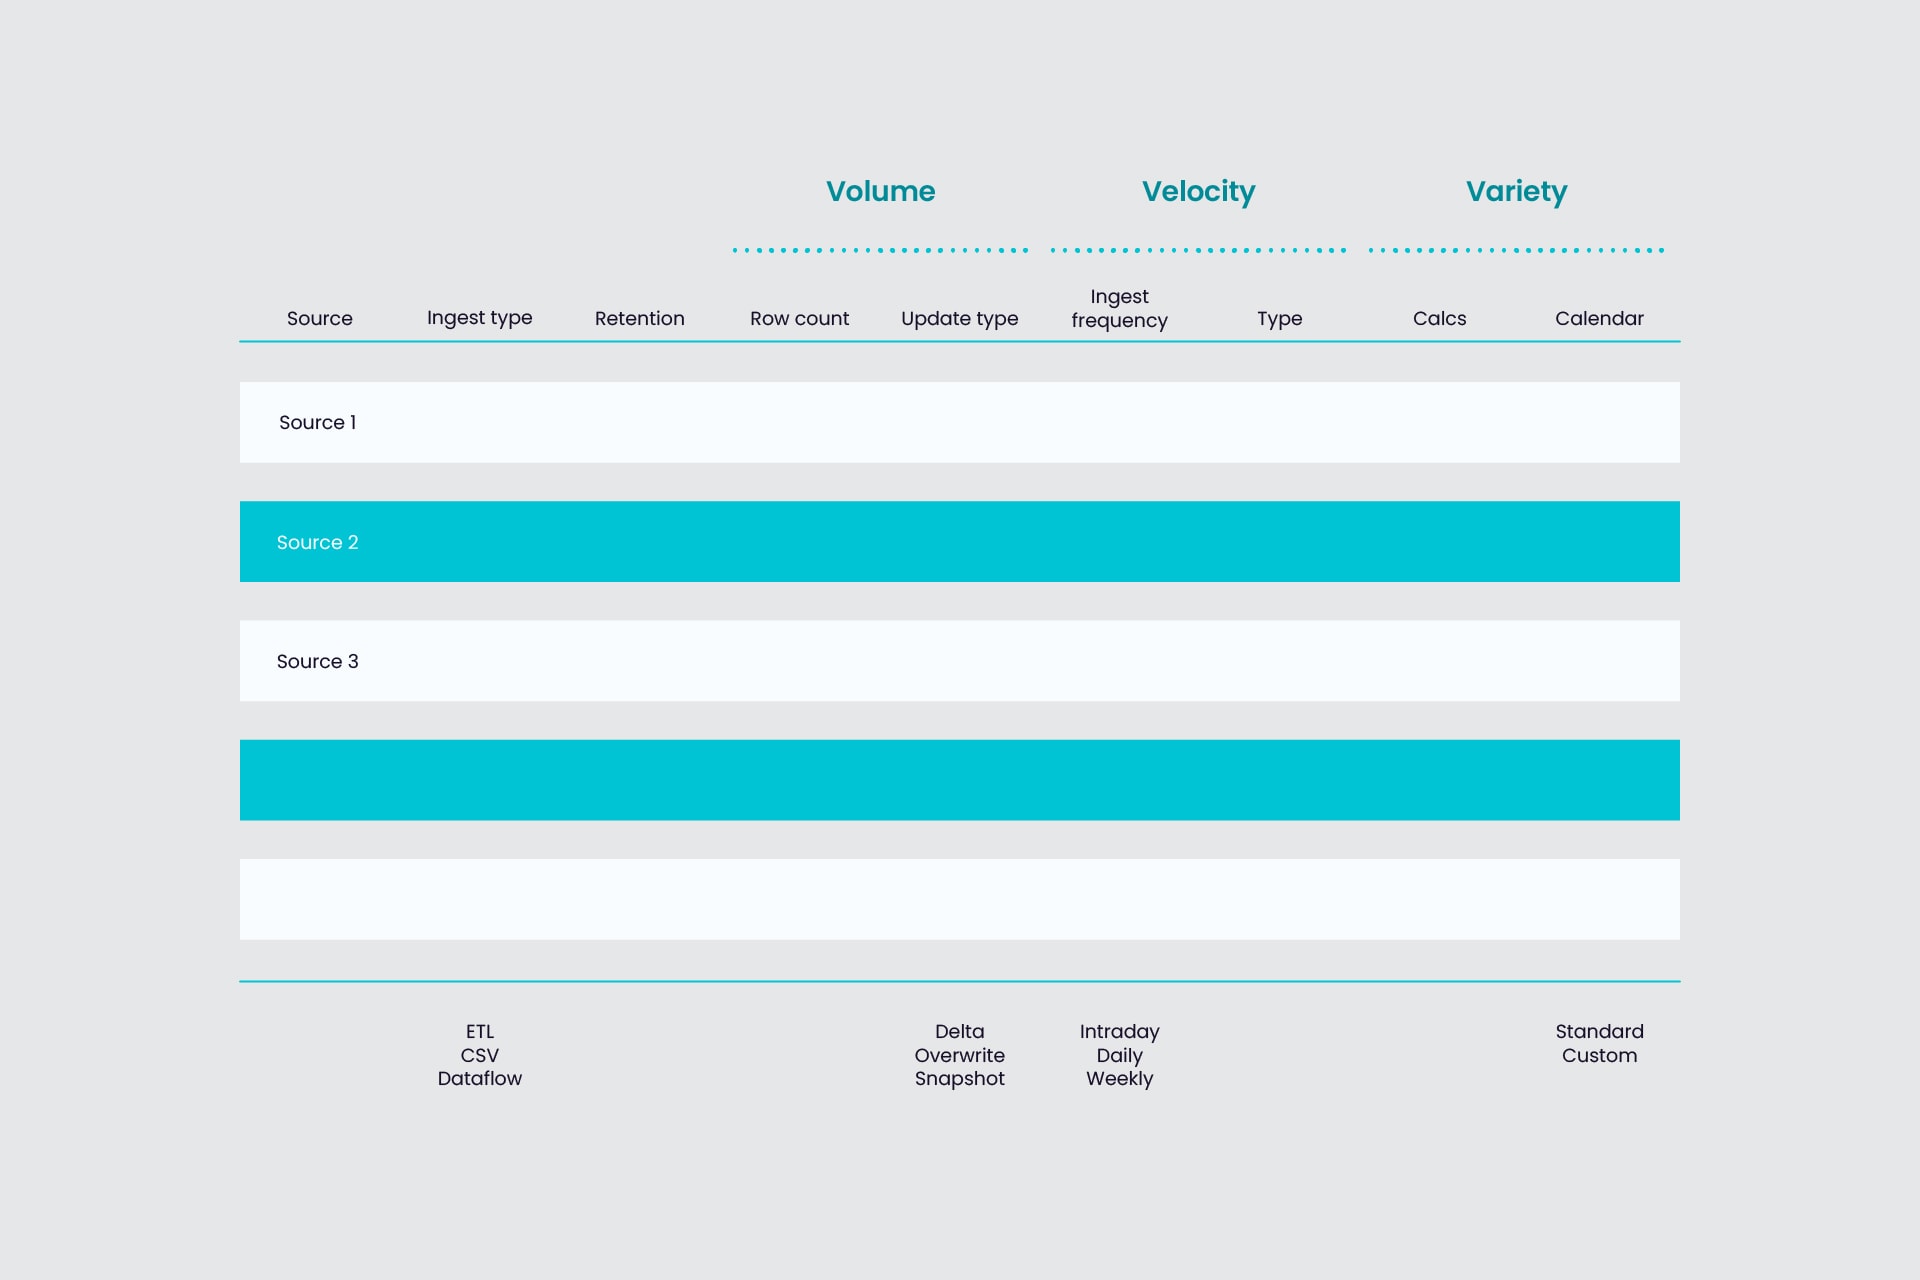The width and height of the screenshot is (1920, 1280).
Task: Click the Source 3 row label
Action: [x=317, y=661]
